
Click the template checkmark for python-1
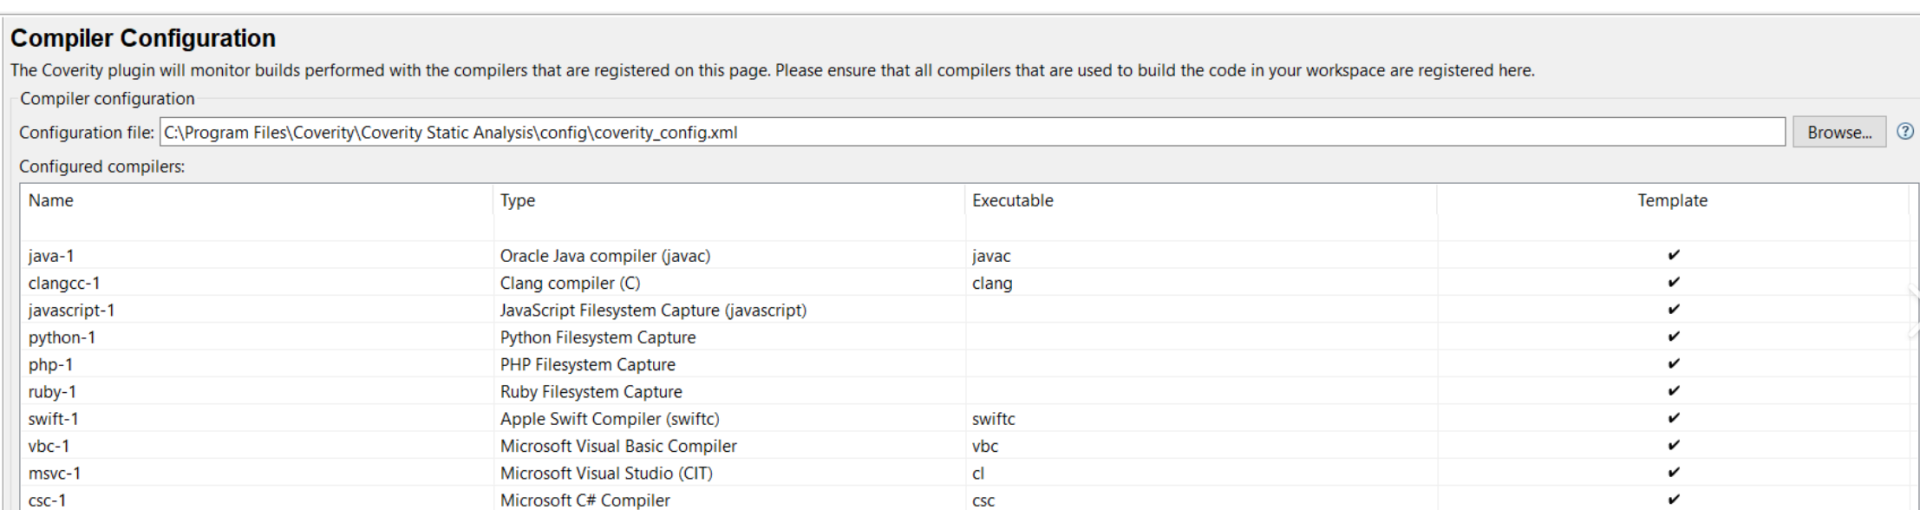click(1673, 336)
